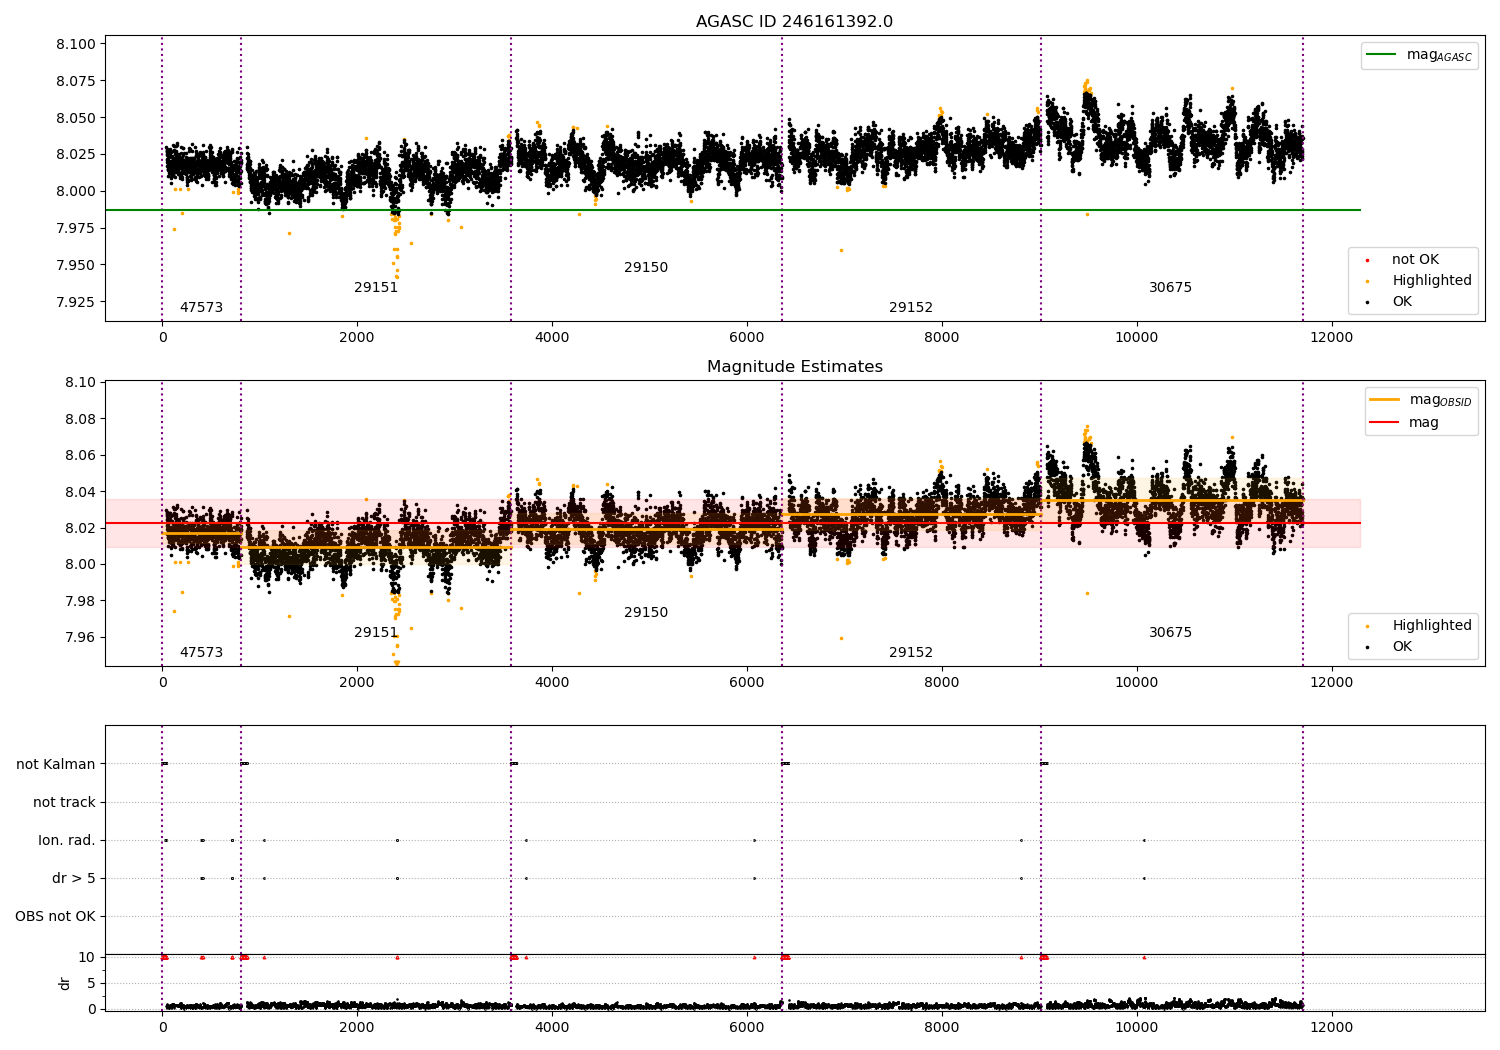Click the title "AGASC ID 246161392.0"

coord(794,22)
